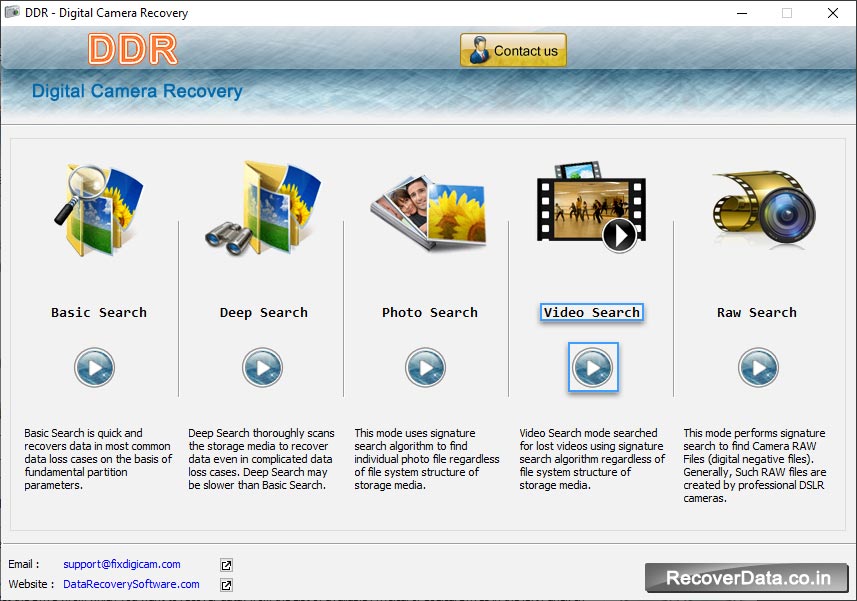857x601 pixels.
Task: Click the Digital Camera Recovery heading text
Action: coord(137,91)
